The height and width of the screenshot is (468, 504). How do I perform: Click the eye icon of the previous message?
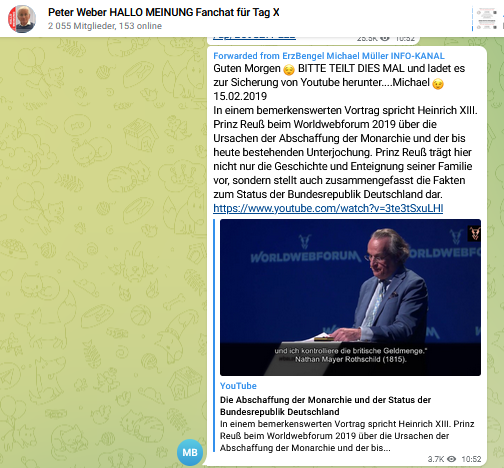pyautogui.click(x=385, y=38)
